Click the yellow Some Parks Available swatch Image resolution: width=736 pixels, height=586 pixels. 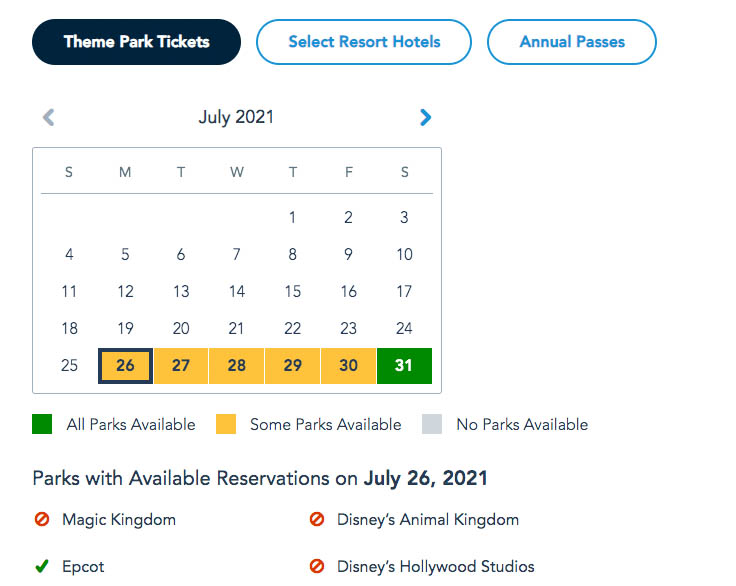pos(226,424)
